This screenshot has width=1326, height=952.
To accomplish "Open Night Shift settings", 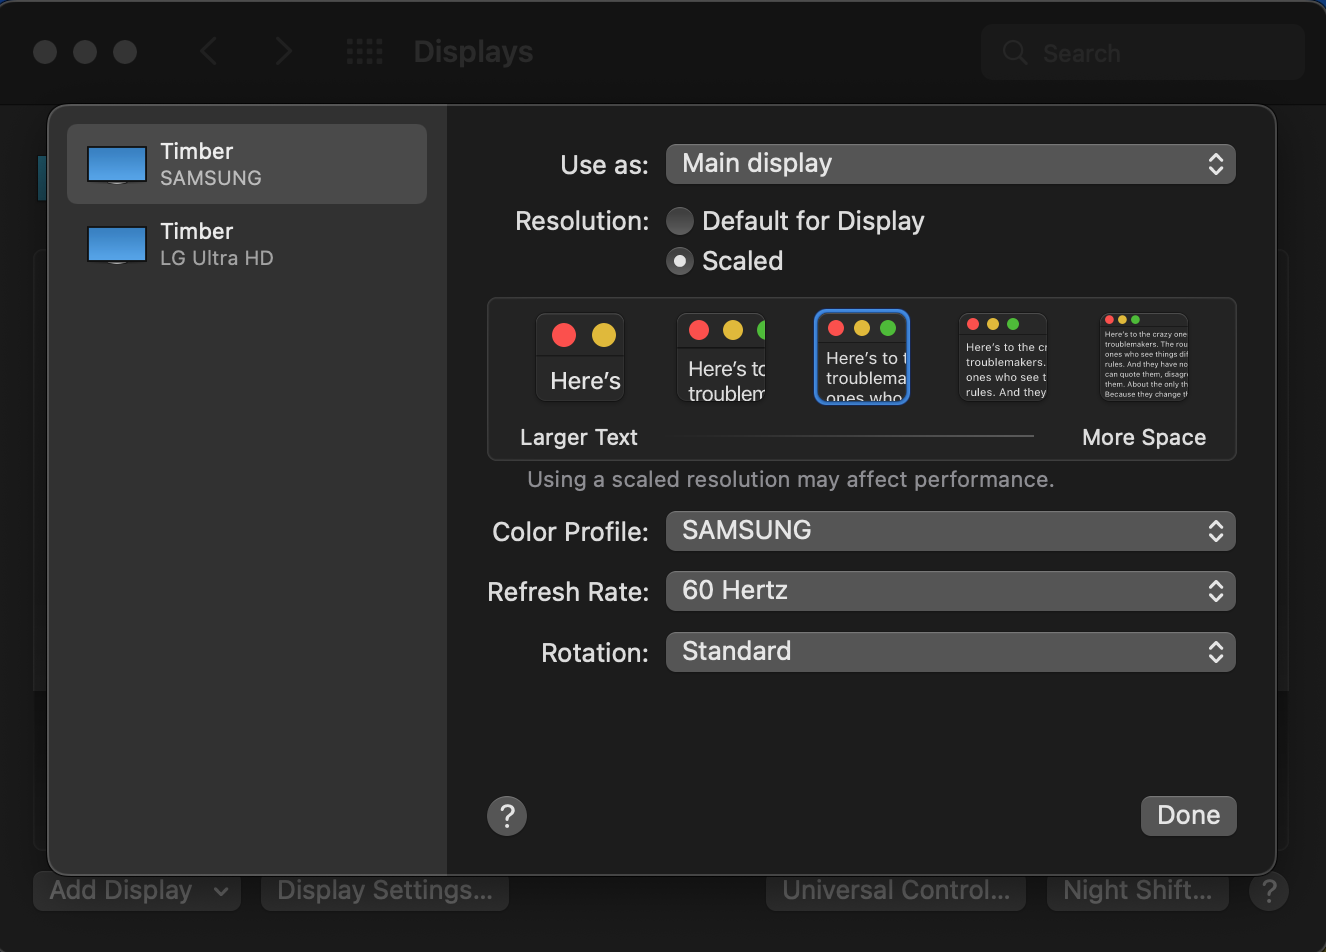I will pyautogui.click(x=1137, y=890).
